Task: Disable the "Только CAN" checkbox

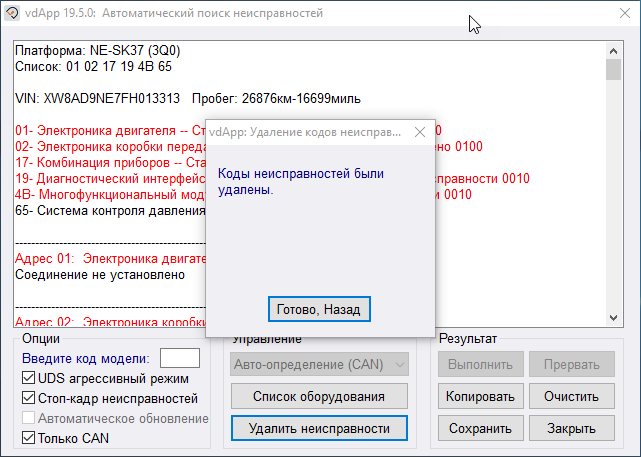Action: (29, 438)
